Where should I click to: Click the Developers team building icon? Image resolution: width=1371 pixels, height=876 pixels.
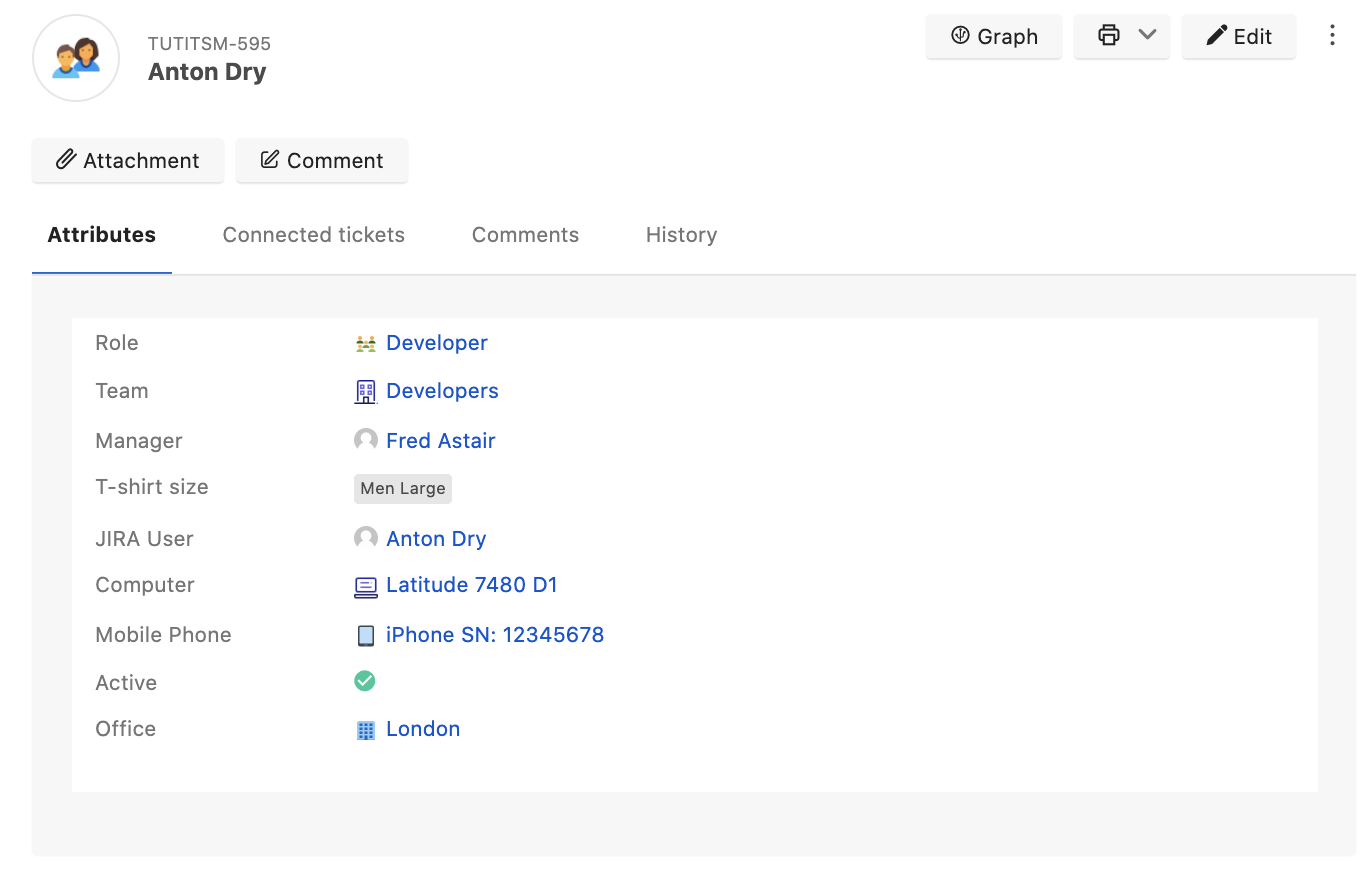click(x=365, y=392)
